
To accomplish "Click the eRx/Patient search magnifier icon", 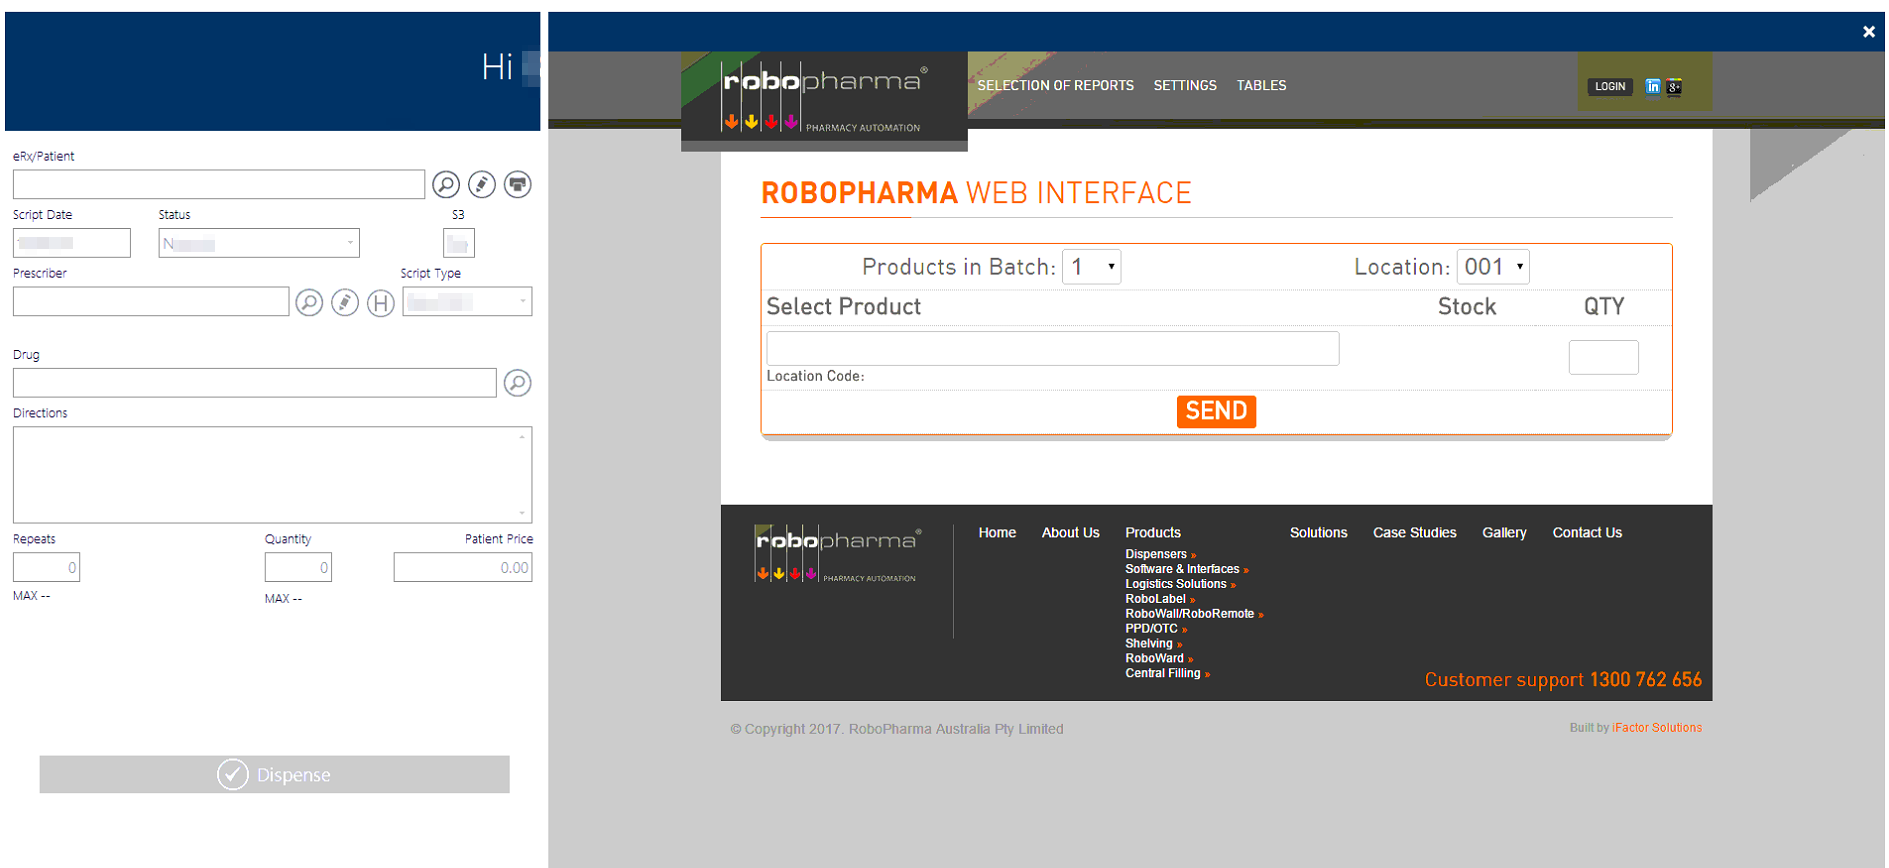I will [x=446, y=184].
